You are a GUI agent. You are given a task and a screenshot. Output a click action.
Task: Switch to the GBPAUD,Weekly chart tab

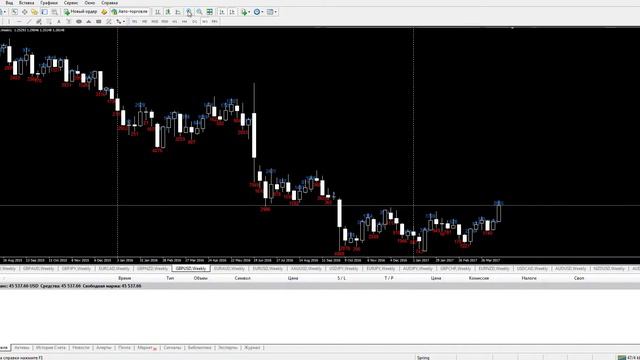click(x=39, y=269)
